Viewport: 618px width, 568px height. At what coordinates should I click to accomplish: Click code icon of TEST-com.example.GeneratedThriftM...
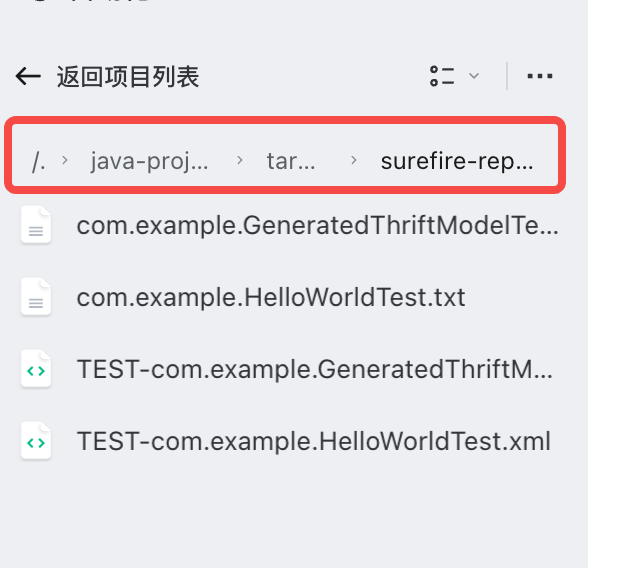(36, 369)
